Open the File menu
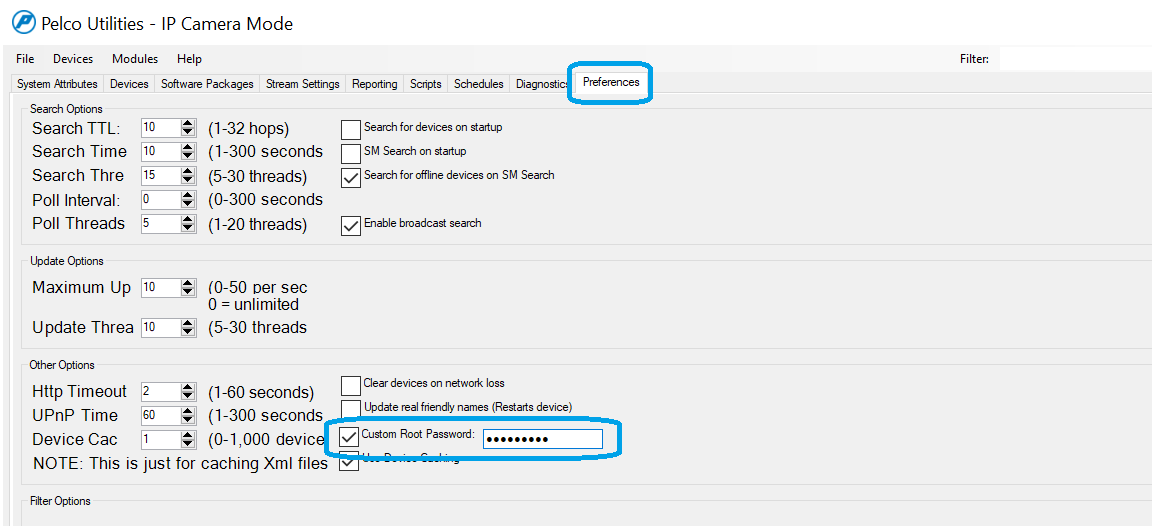1156x527 pixels. pos(25,59)
